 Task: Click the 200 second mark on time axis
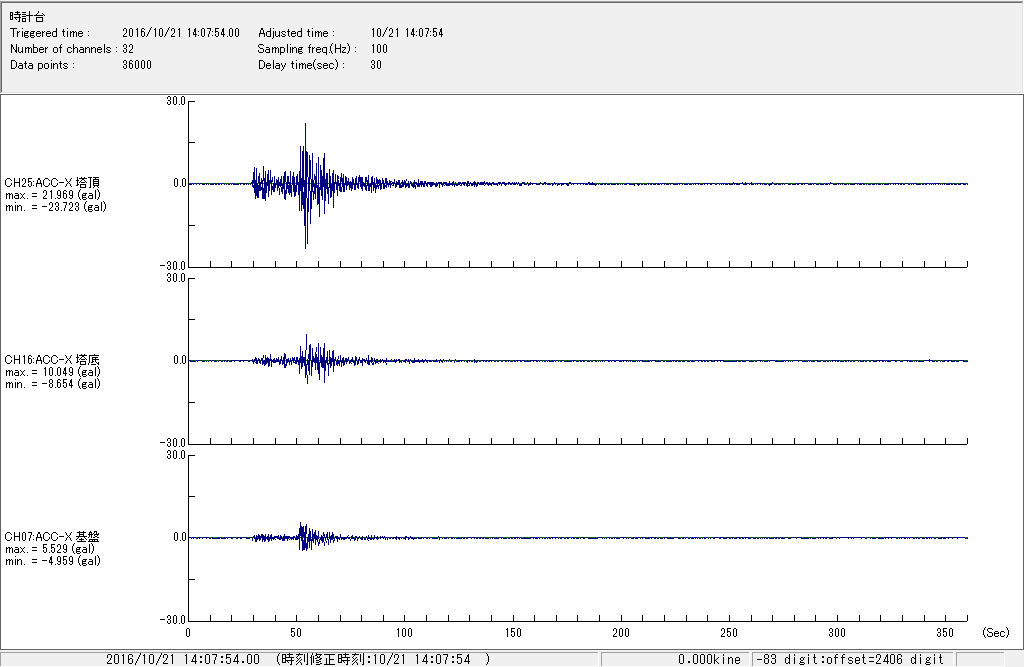click(621, 633)
